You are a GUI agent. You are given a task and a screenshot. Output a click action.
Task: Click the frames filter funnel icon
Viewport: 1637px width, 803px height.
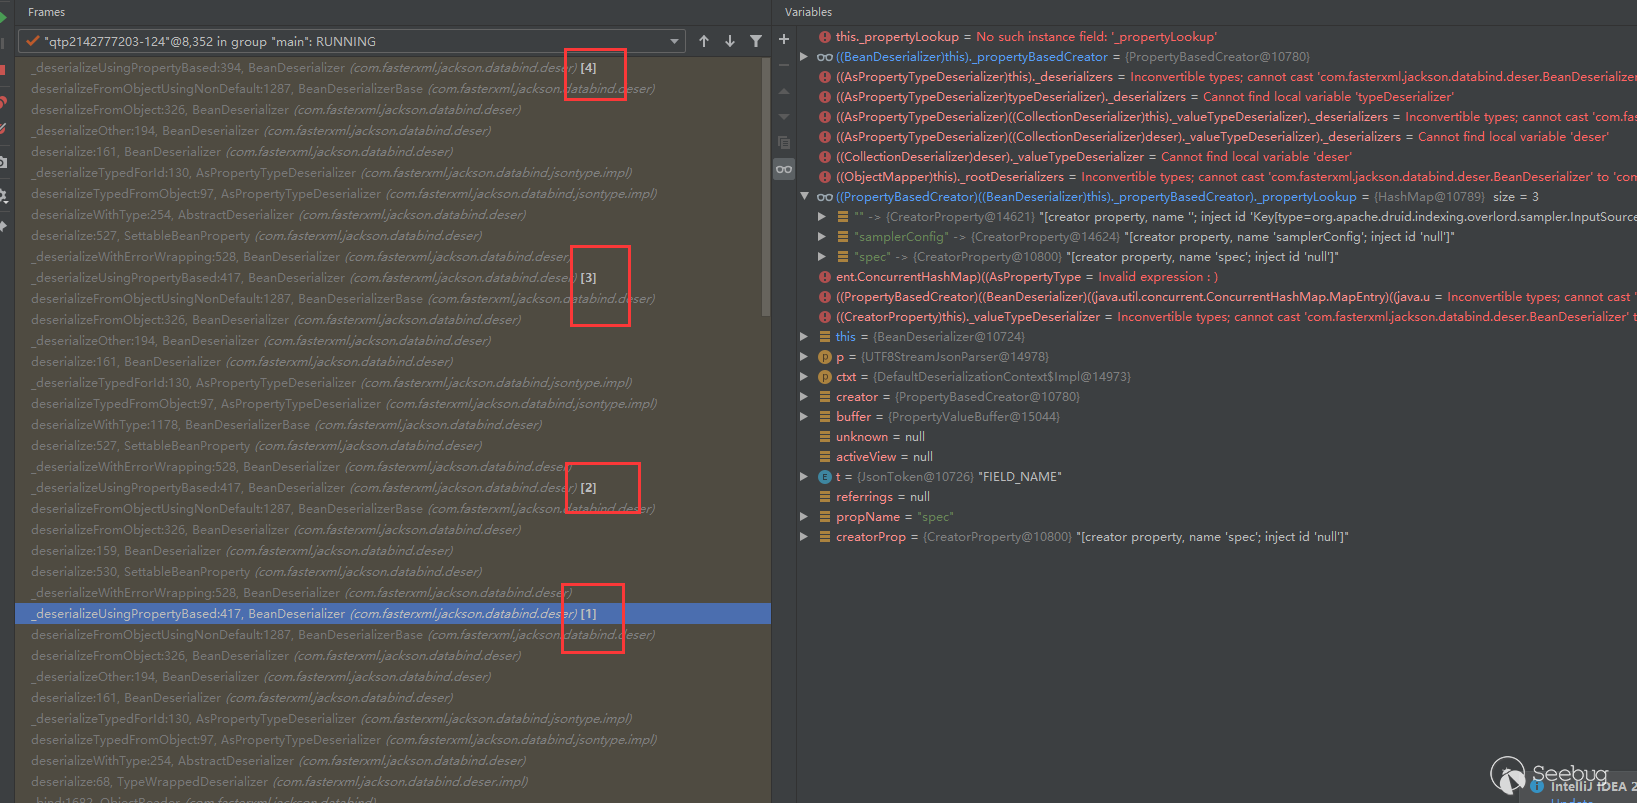pos(756,41)
